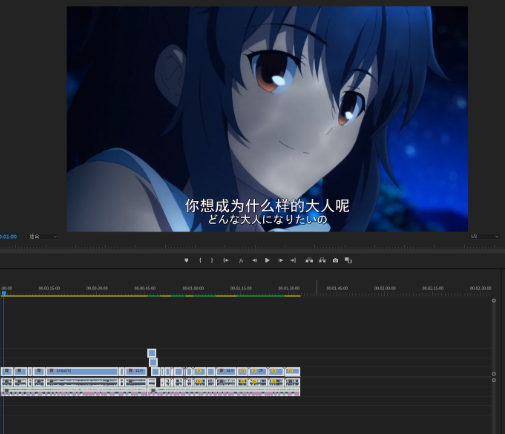Select the first video clip at timeline start

point(7,371)
